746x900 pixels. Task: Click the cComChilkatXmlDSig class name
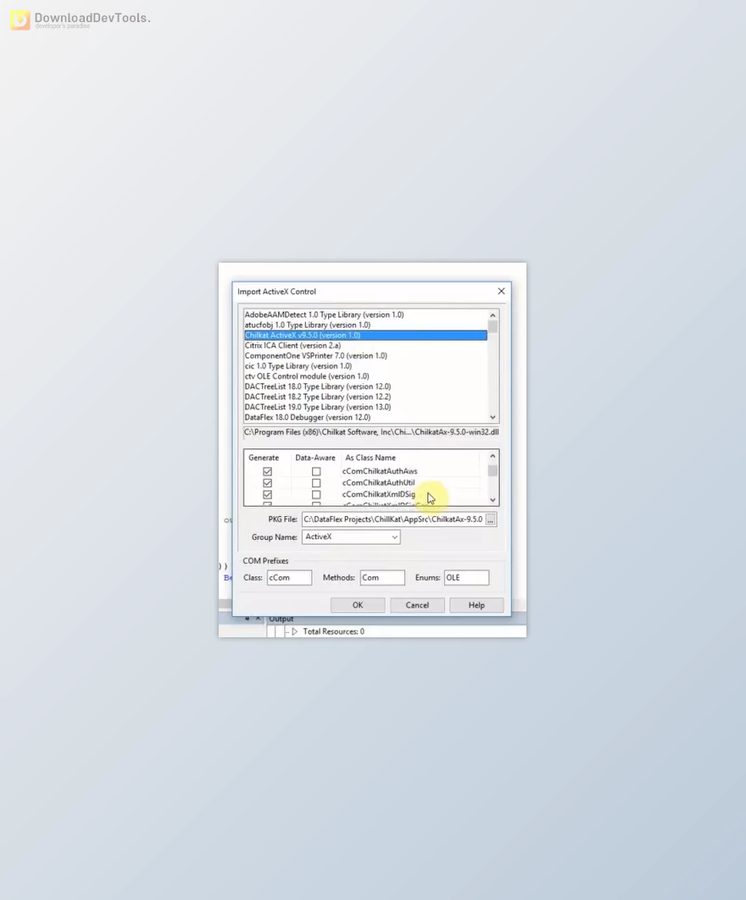(x=379, y=494)
